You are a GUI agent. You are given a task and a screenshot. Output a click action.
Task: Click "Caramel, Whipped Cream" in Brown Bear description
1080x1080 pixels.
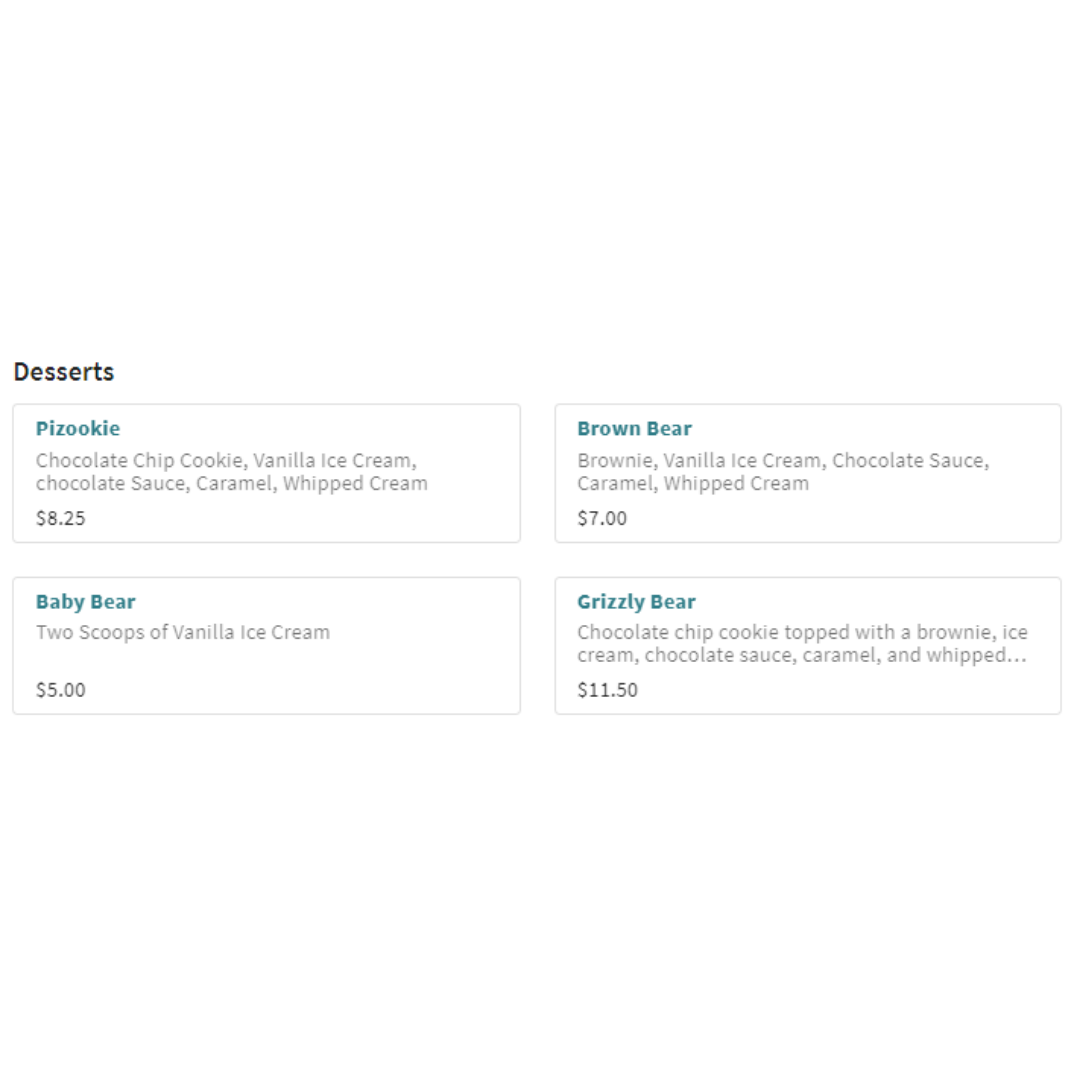pyautogui.click(x=693, y=484)
